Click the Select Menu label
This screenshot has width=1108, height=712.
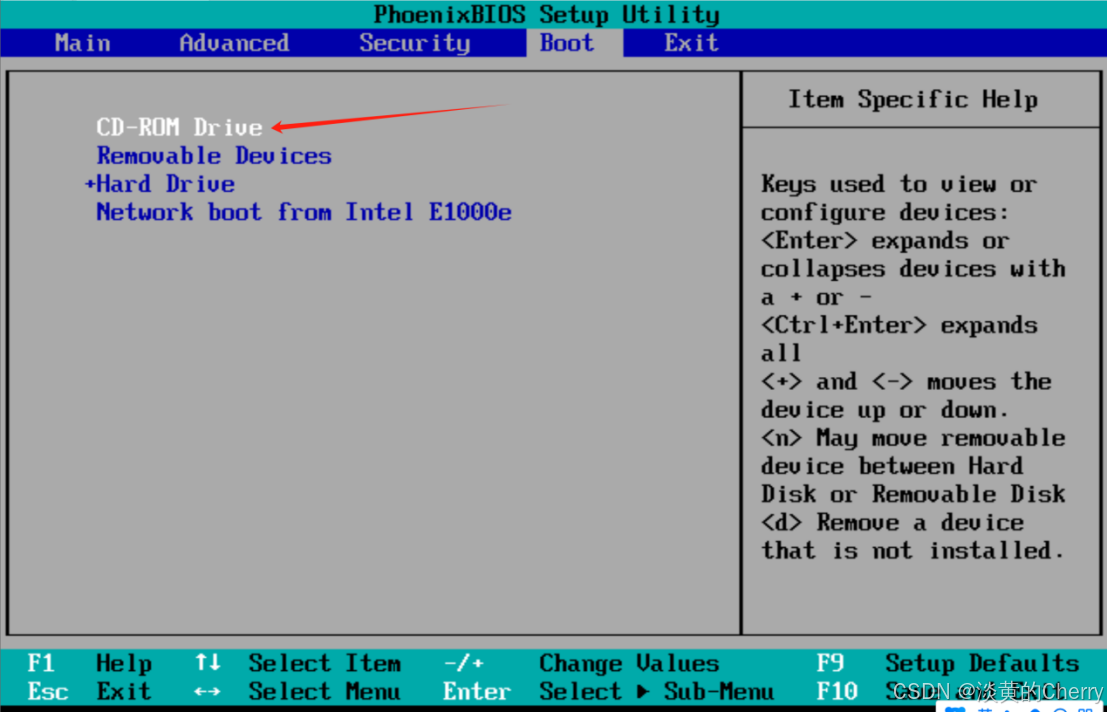pos(324,691)
